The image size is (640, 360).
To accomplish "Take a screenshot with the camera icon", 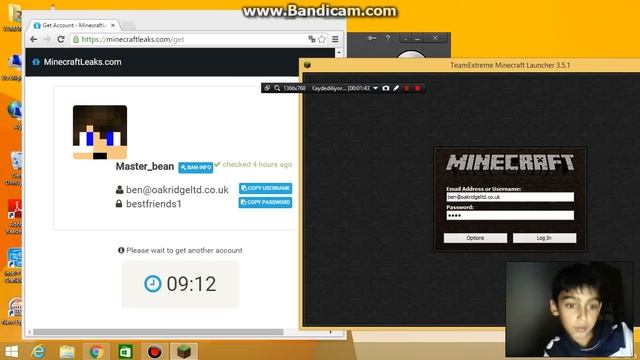I will [x=386, y=88].
